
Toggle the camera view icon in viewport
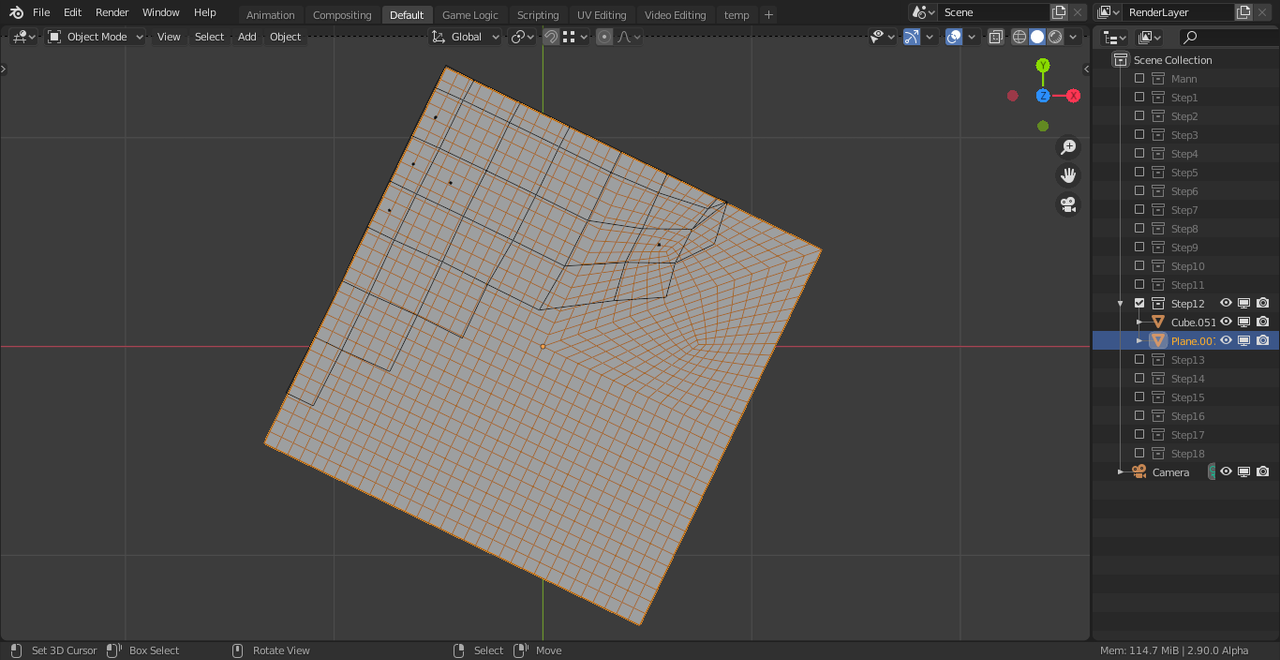[x=1068, y=205]
